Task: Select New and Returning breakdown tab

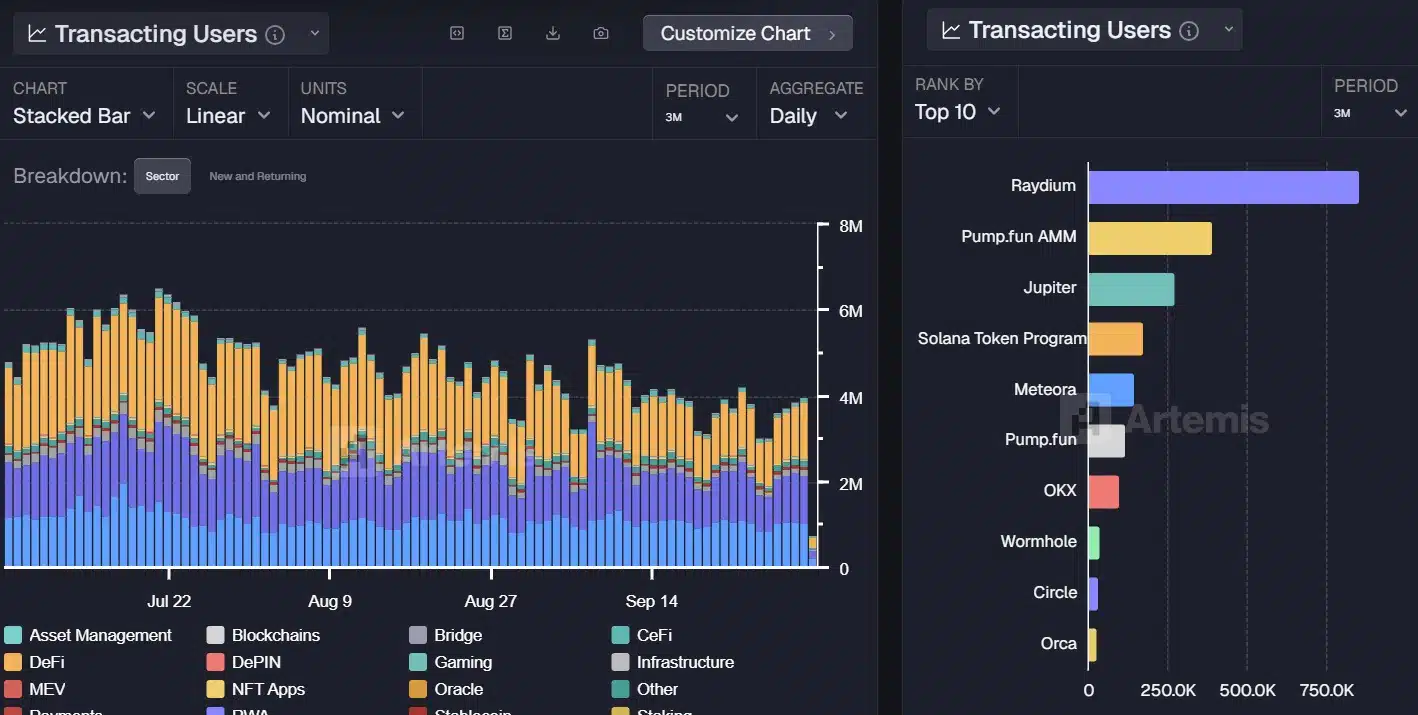Action: 258,176
